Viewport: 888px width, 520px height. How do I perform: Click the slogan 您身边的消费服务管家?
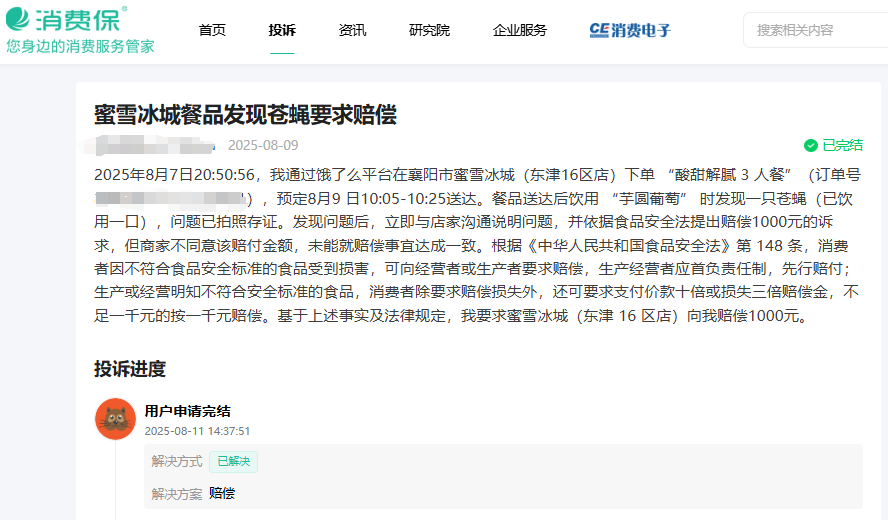(80, 46)
